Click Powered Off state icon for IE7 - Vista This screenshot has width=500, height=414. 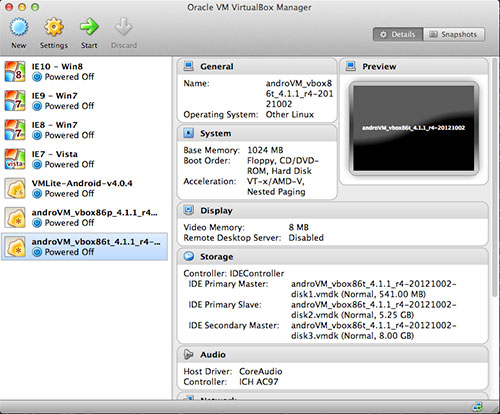37,165
